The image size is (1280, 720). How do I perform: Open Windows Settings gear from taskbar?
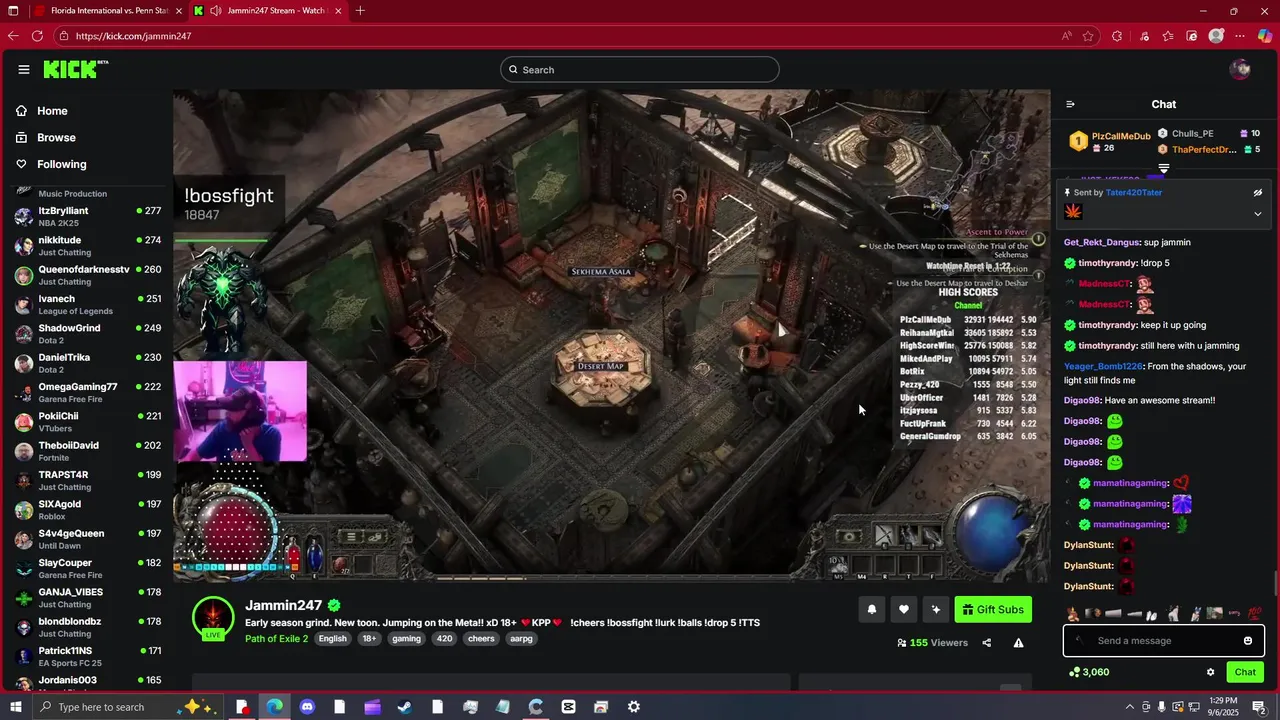(634, 707)
